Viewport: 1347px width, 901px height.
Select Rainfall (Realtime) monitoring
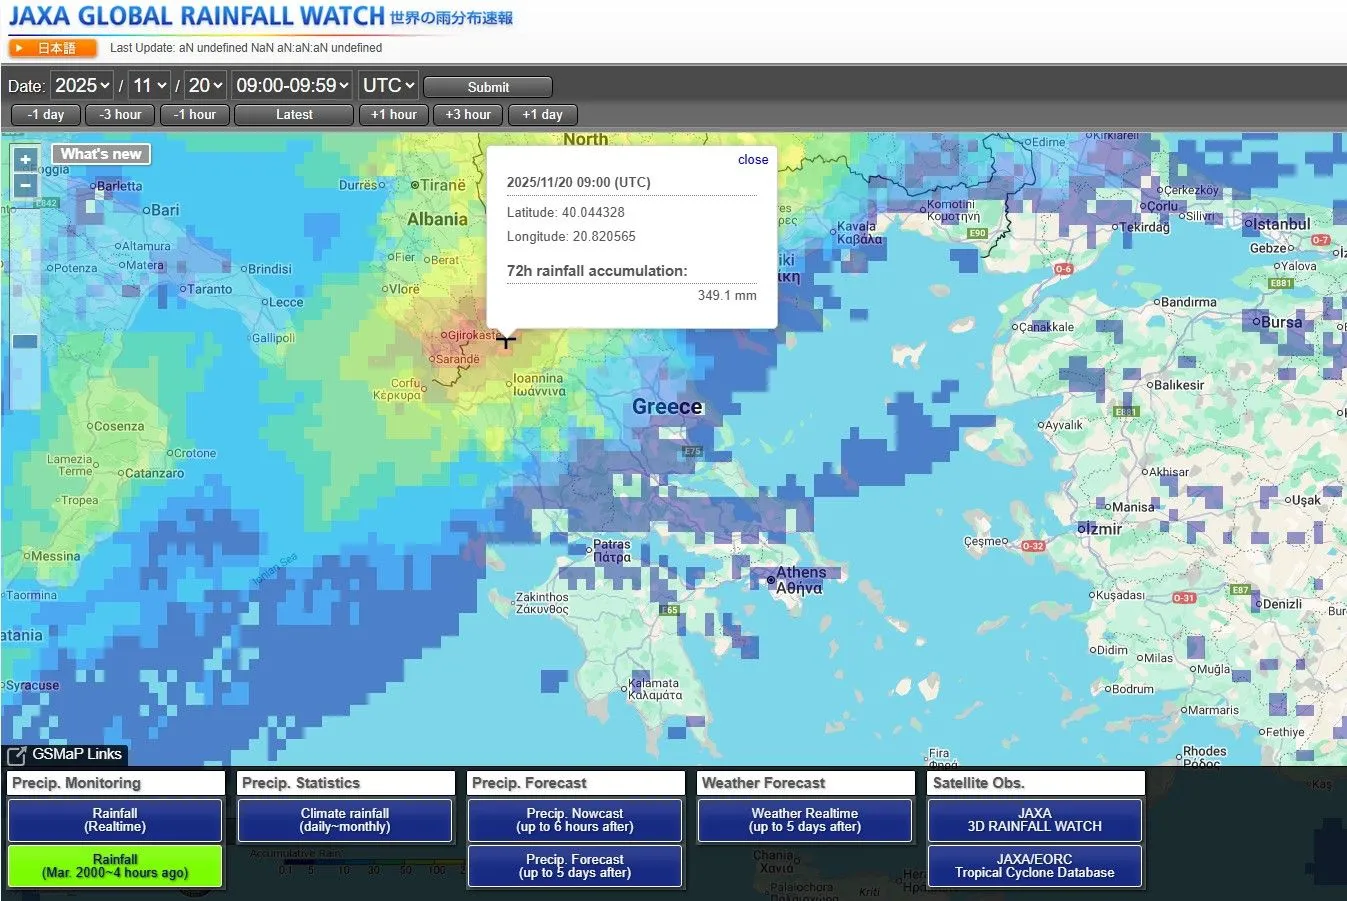click(115, 820)
